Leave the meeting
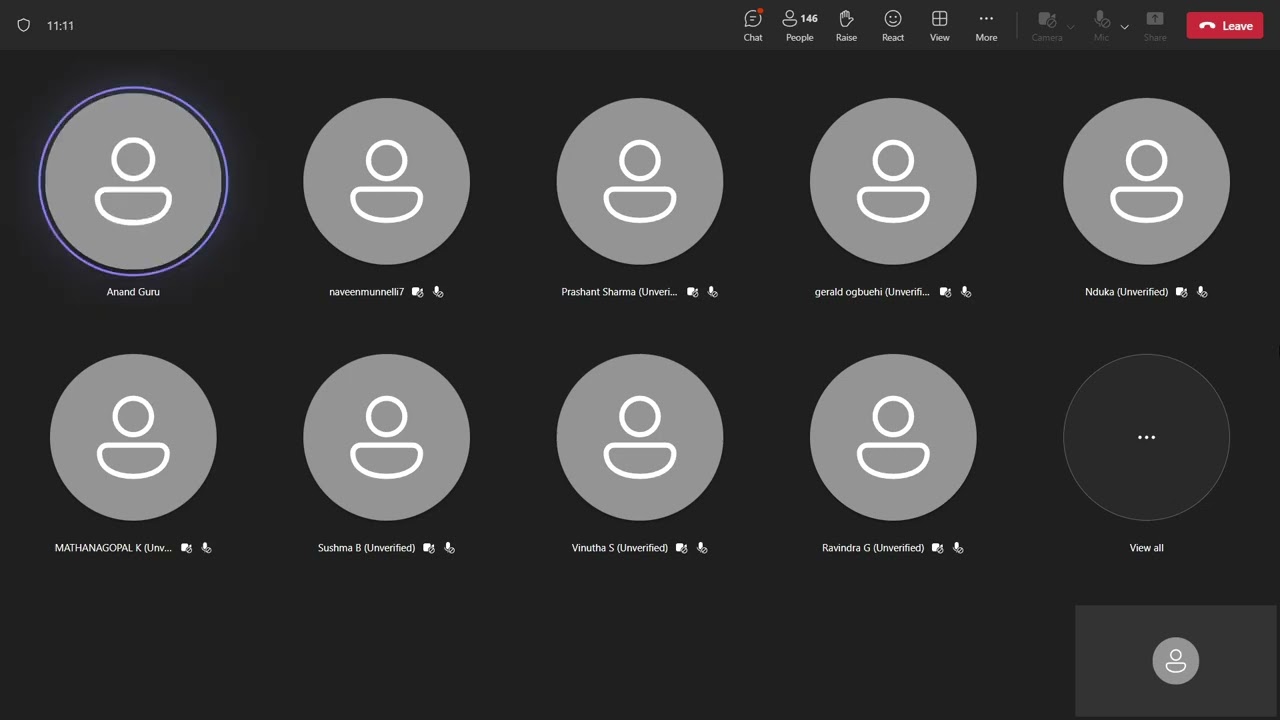The image size is (1280, 720). [1225, 26]
